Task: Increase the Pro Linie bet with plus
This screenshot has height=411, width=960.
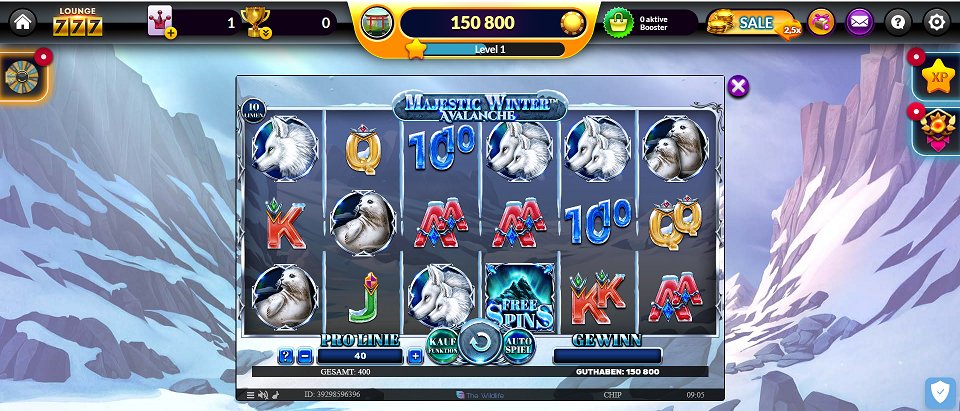Action: pyautogui.click(x=415, y=356)
